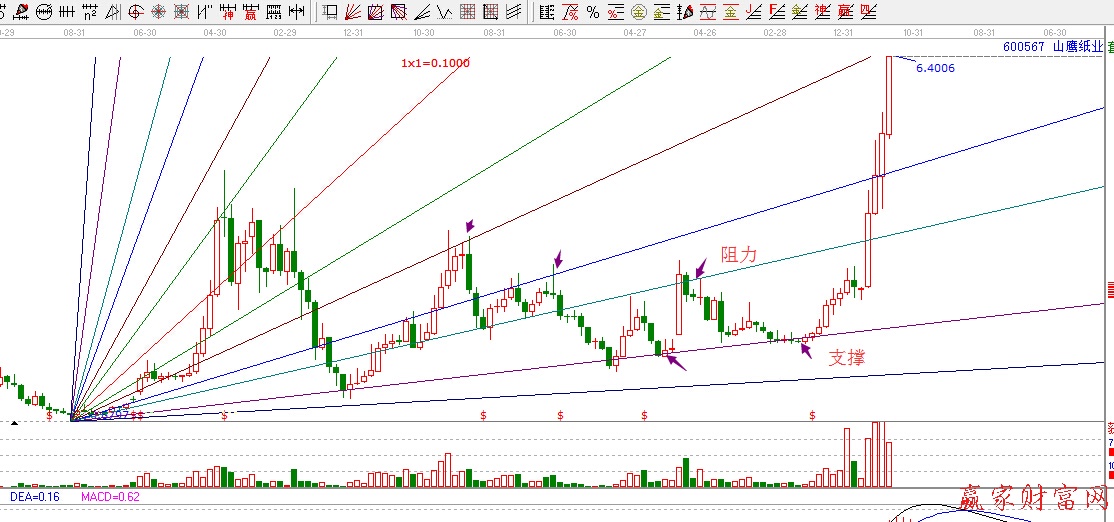The height and width of the screenshot is (522, 1114).
Task: Select the 阻力 resistance text annotation
Action: [739, 255]
